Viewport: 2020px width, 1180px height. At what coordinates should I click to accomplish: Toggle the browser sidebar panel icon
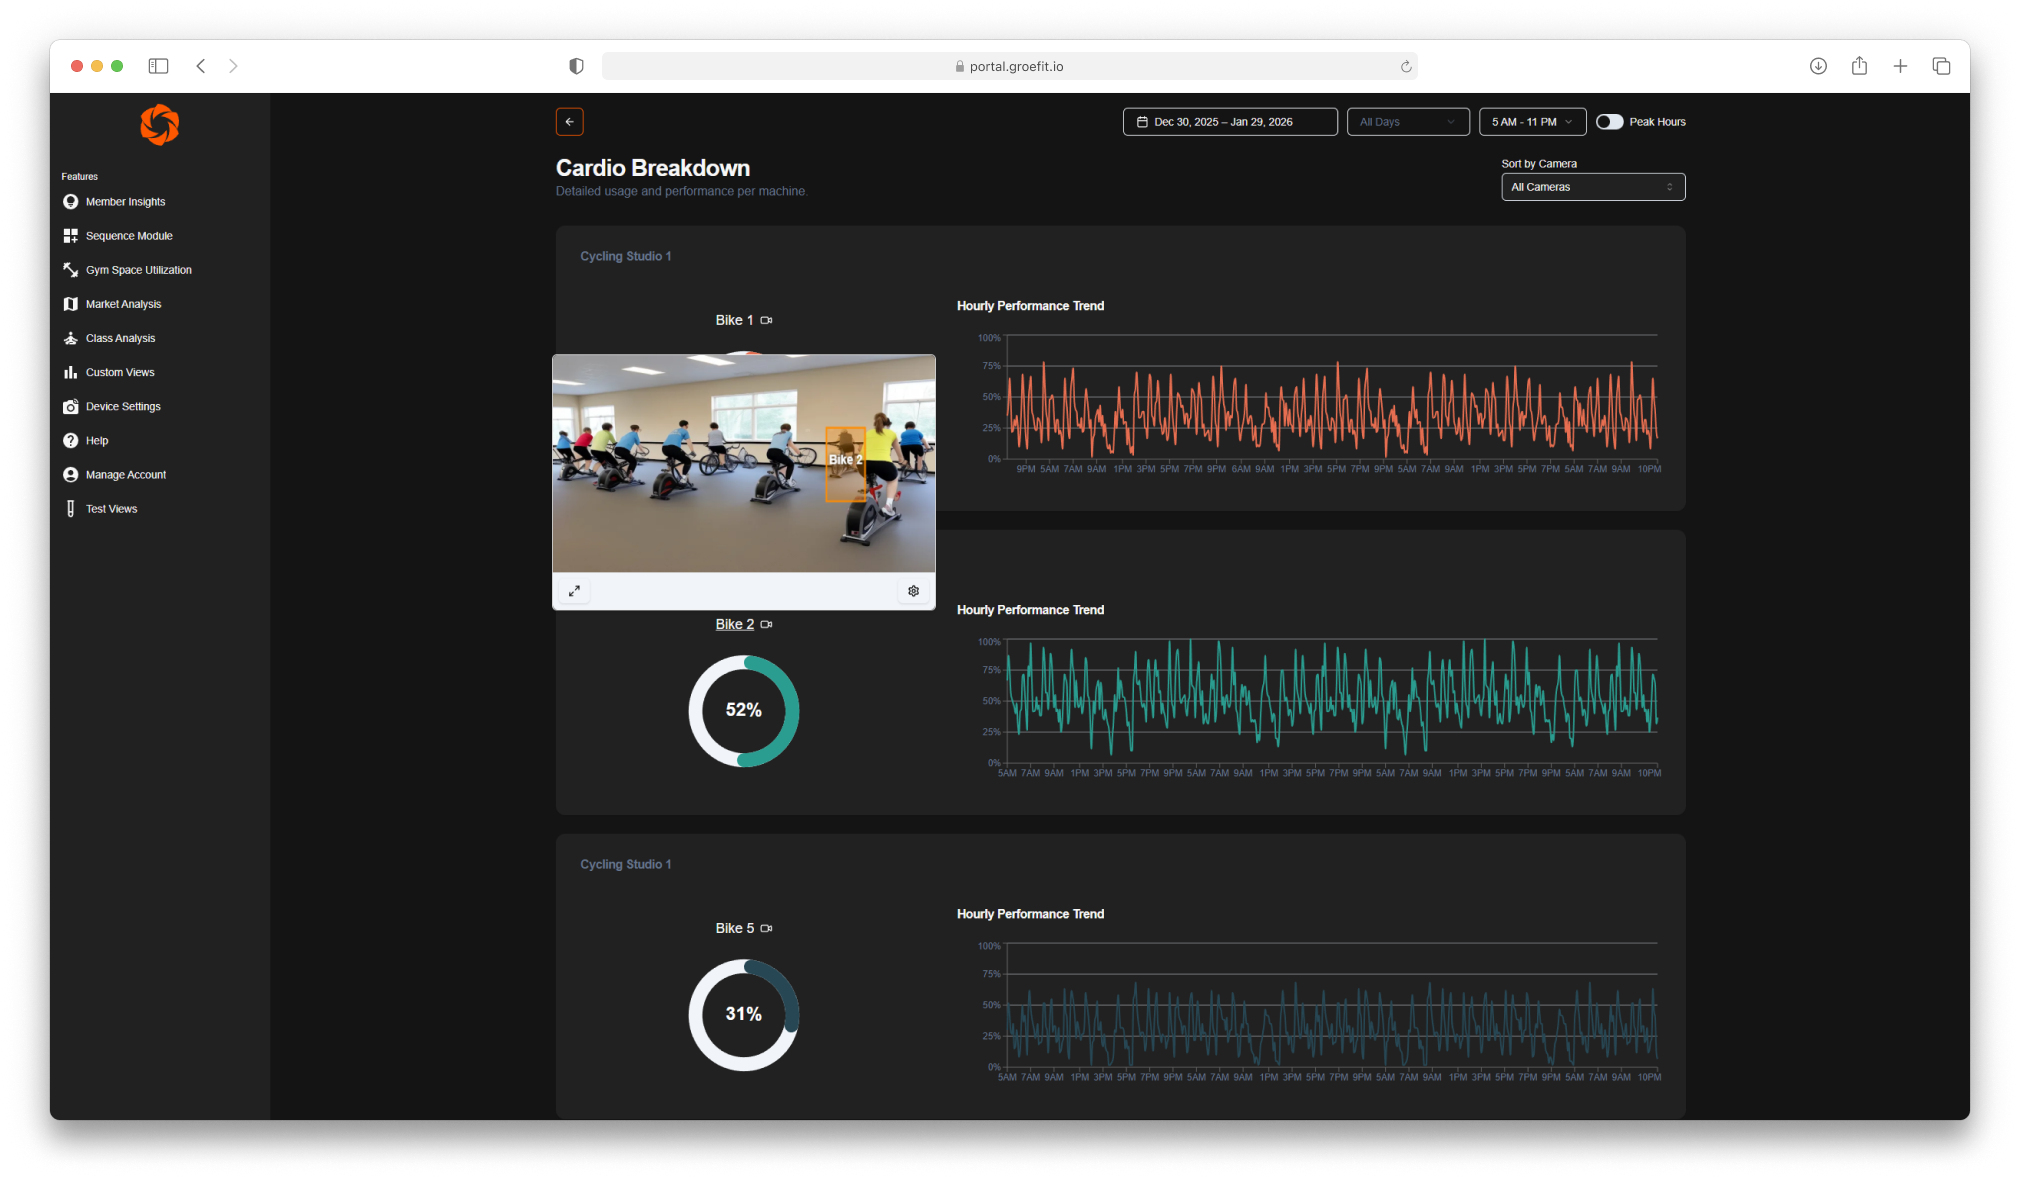click(158, 66)
